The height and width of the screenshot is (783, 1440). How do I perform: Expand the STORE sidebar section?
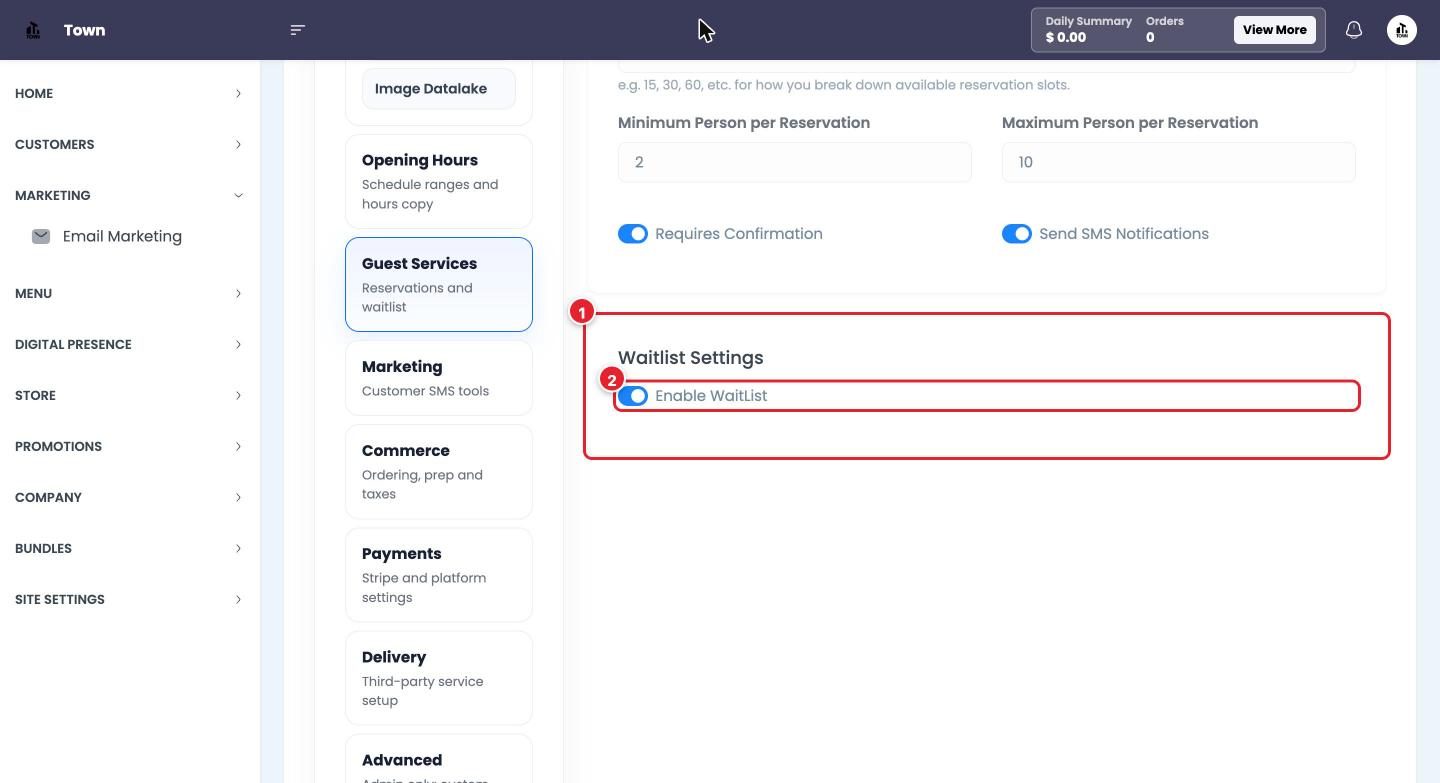tap(128, 395)
